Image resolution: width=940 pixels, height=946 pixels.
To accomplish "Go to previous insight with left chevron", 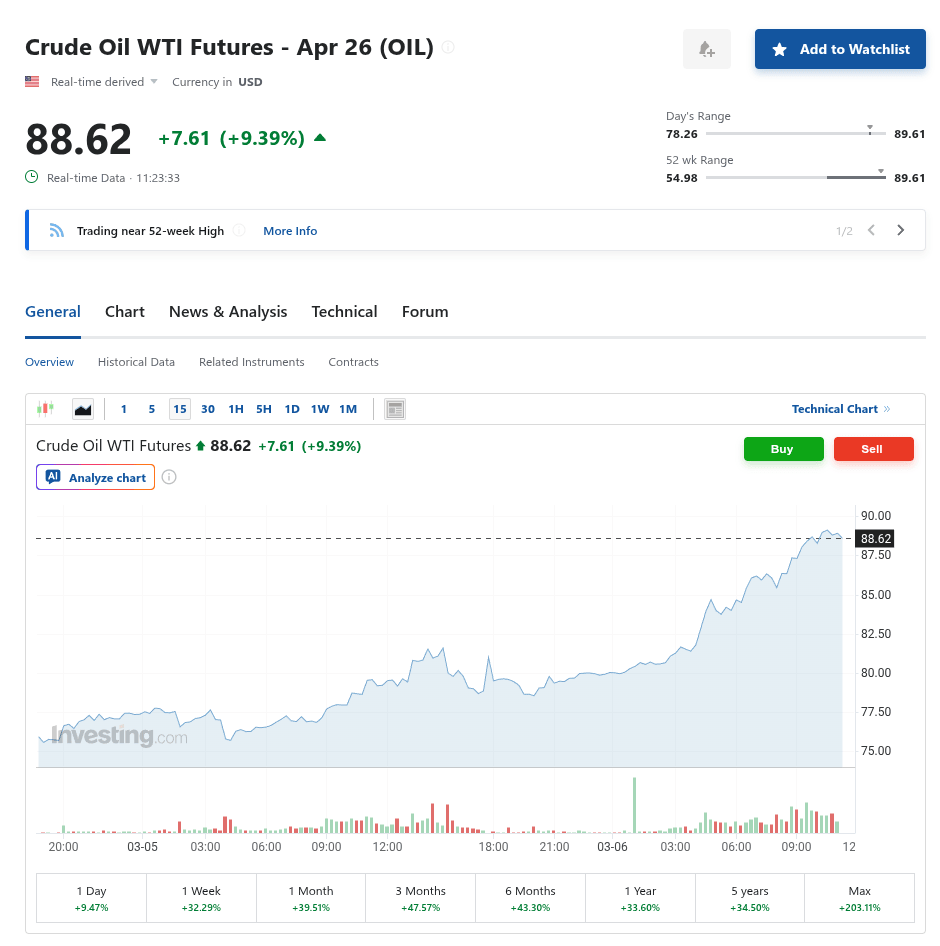I will point(871,230).
